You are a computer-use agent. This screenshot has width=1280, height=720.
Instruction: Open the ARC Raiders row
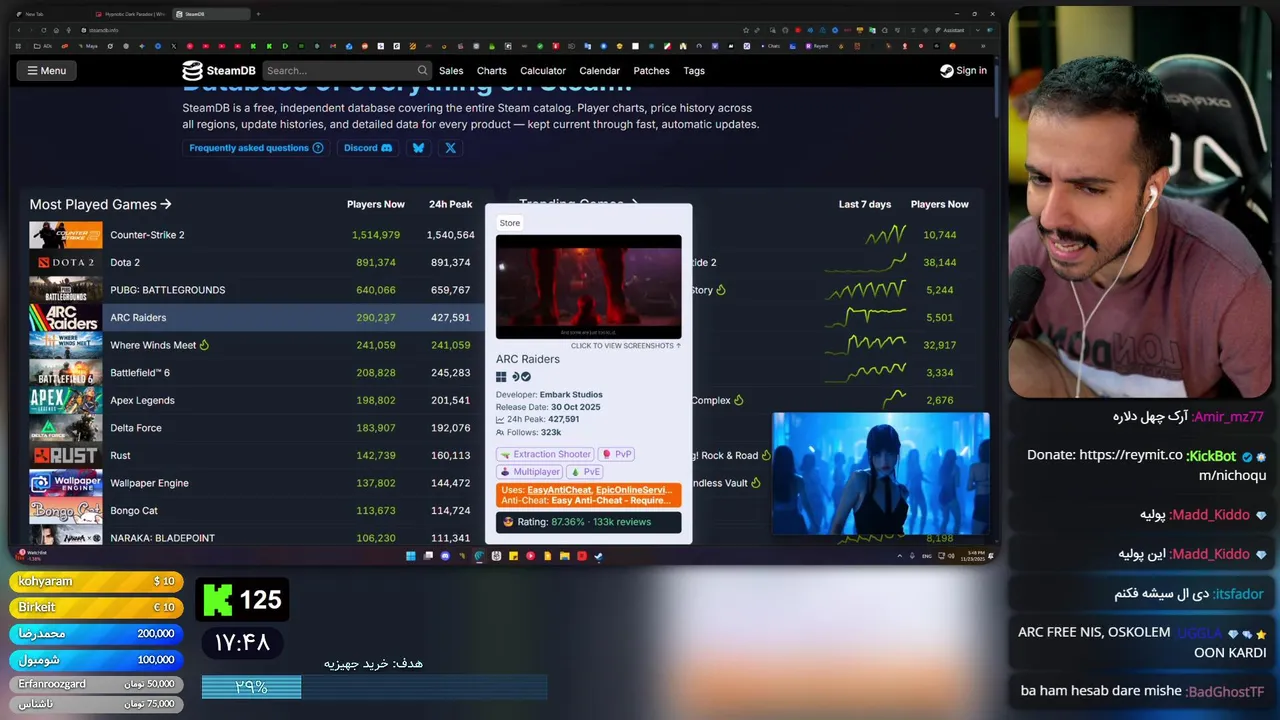pyautogui.click(x=256, y=317)
